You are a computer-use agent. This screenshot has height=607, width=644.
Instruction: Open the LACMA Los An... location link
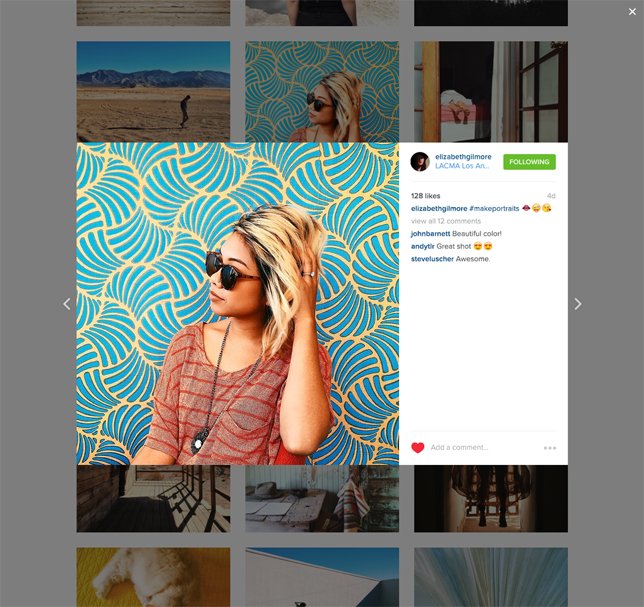(x=462, y=166)
